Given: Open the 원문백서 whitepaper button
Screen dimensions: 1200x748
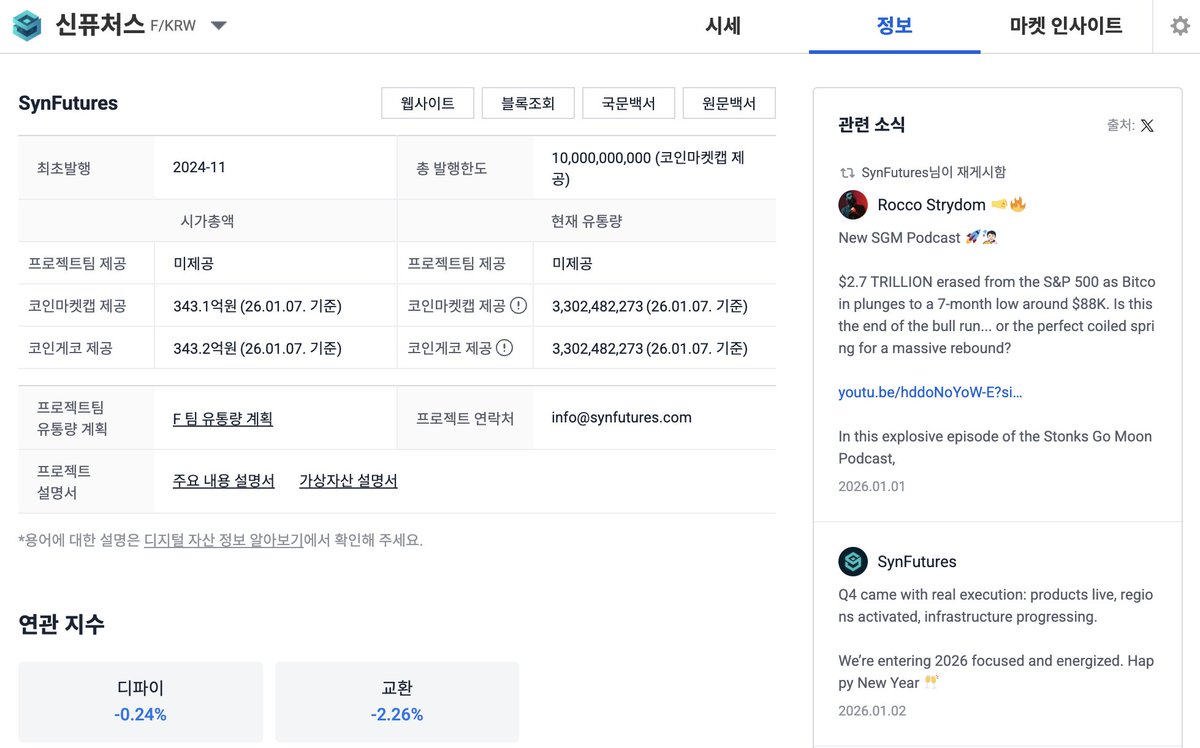Looking at the screenshot, I should [x=729, y=103].
